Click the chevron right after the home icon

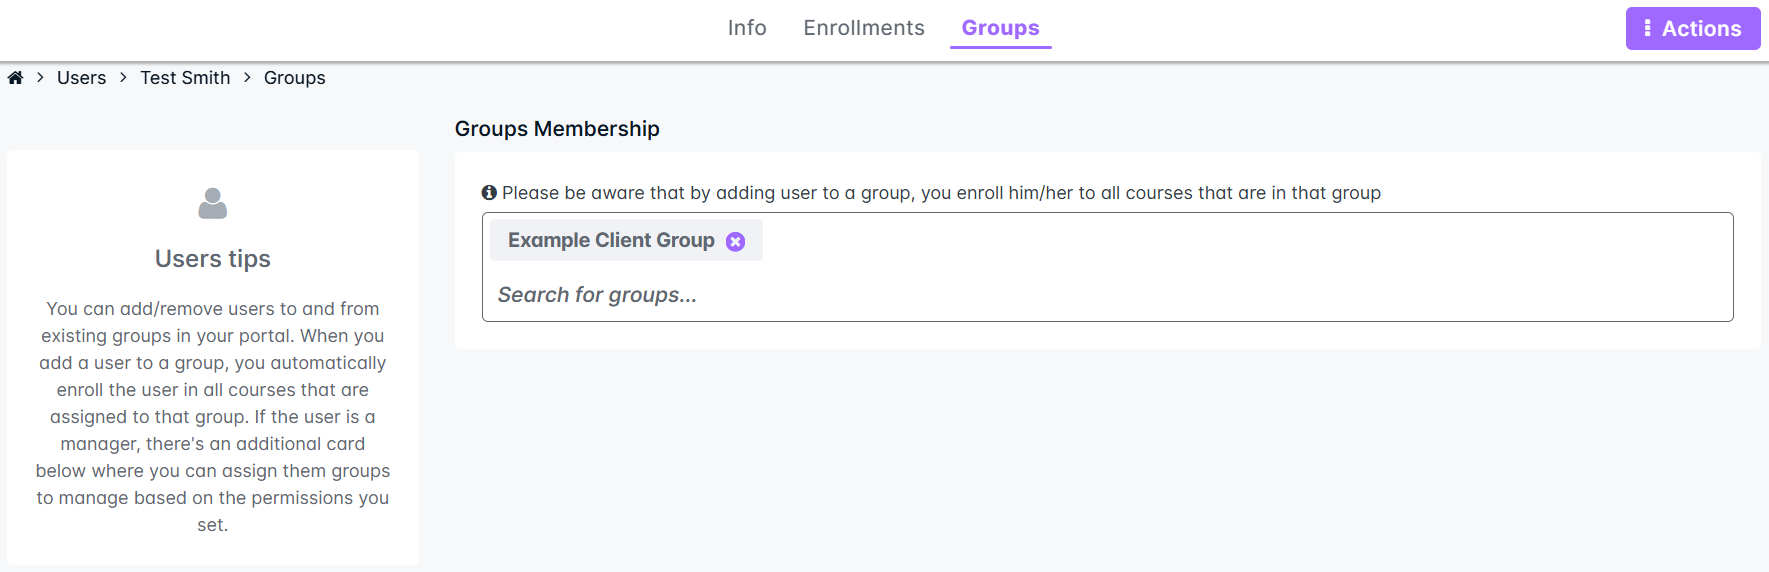(x=40, y=78)
